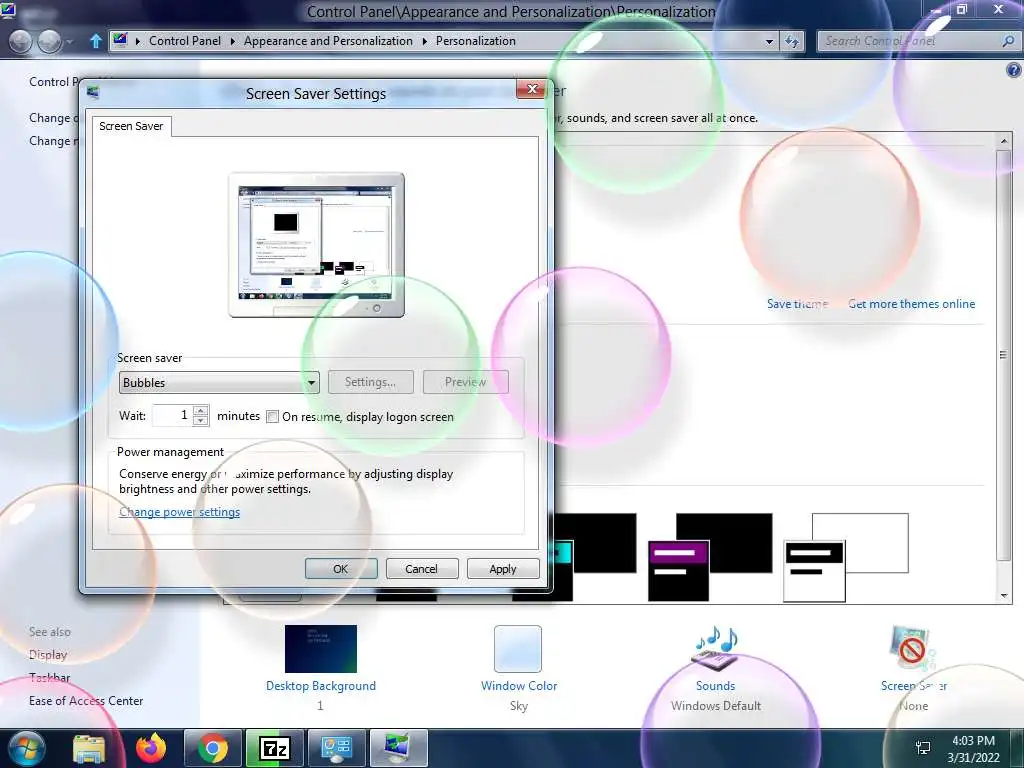Click the search magnifier icon
The image size is (1024, 768).
click(x=1008, y=41)
